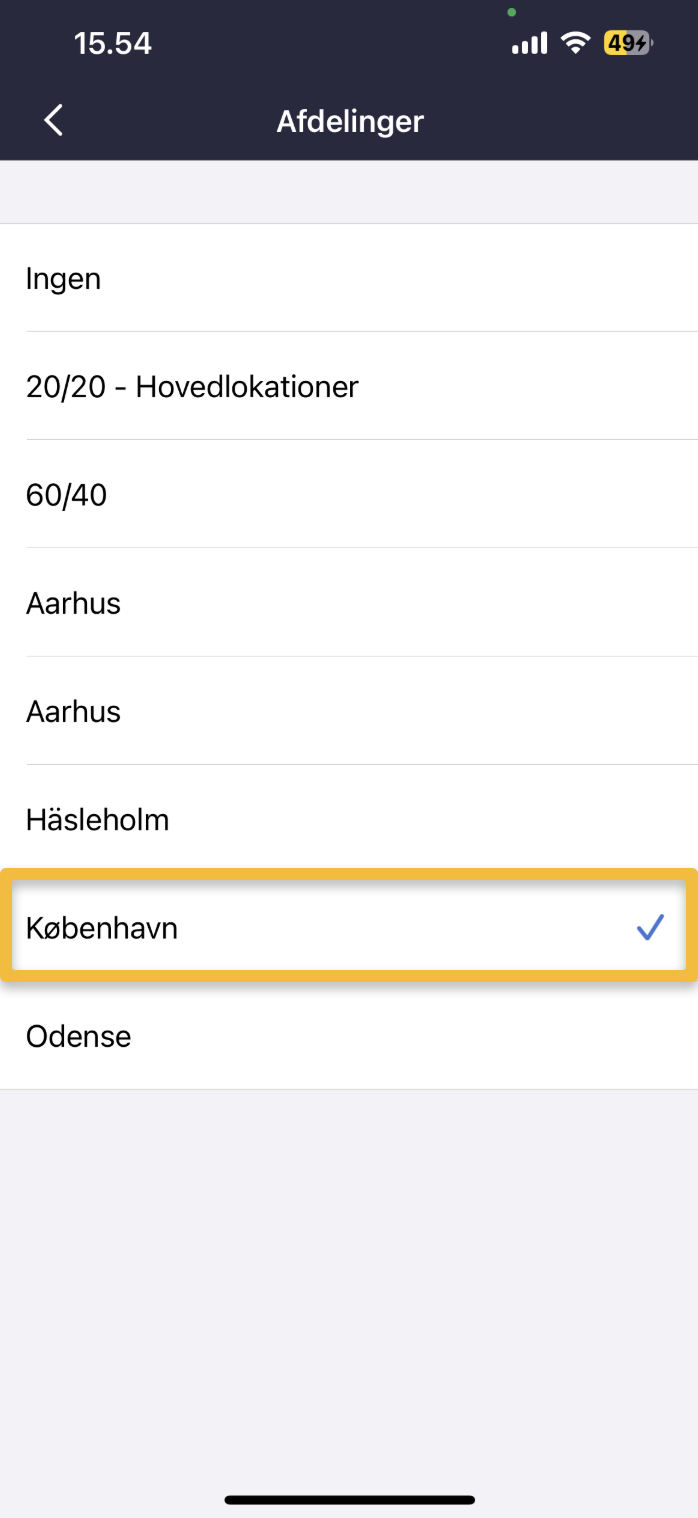The height and width of the screenshot is (1518, 698).
Task: Click the blue checkmark beside København
Action: click(x=650, y=929)
